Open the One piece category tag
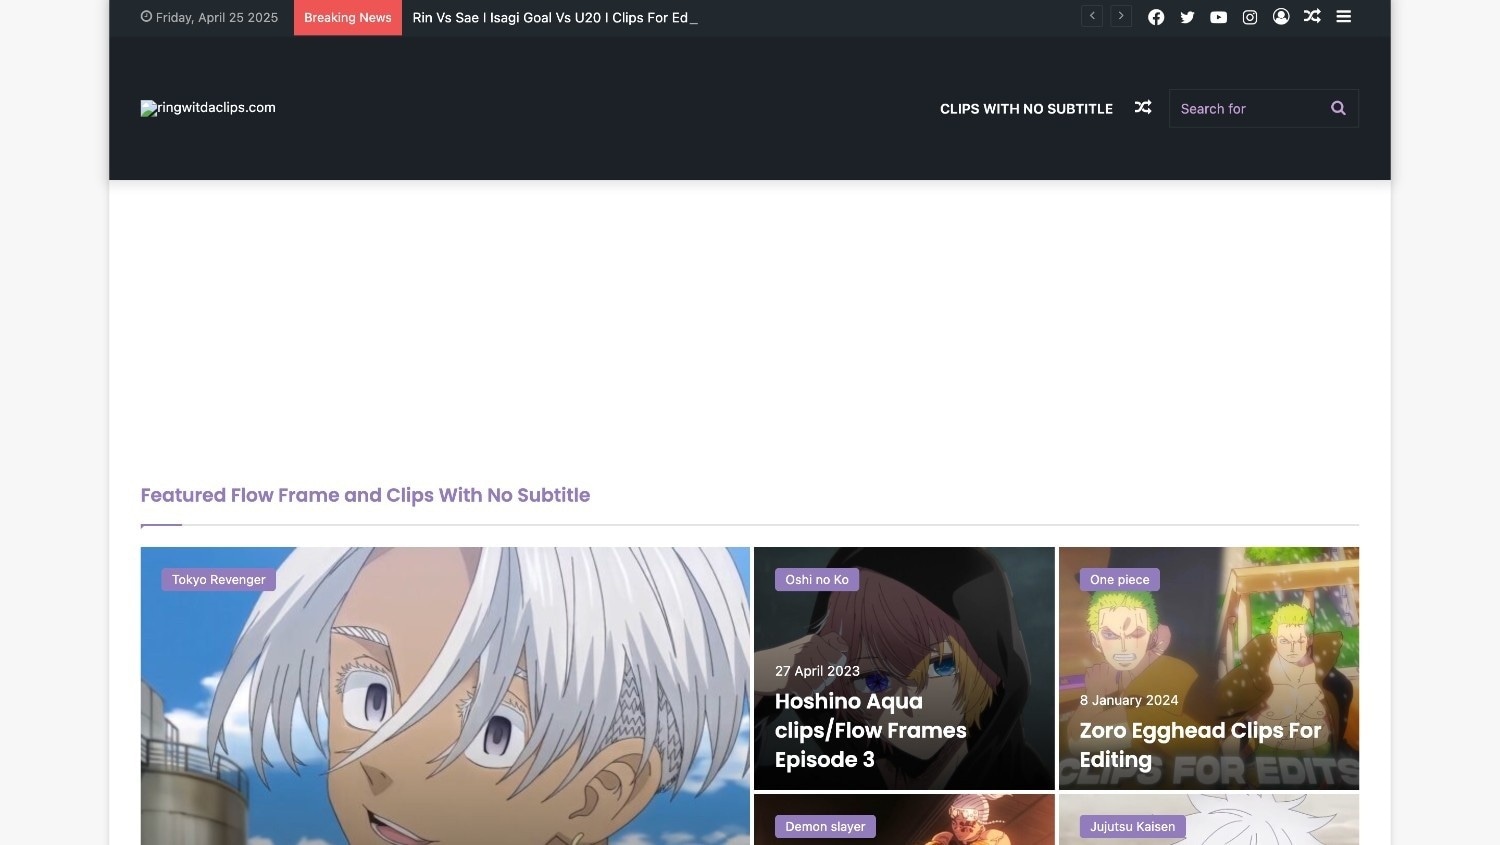Viewport: 1500px width, 845px height. coord(1120,580)
